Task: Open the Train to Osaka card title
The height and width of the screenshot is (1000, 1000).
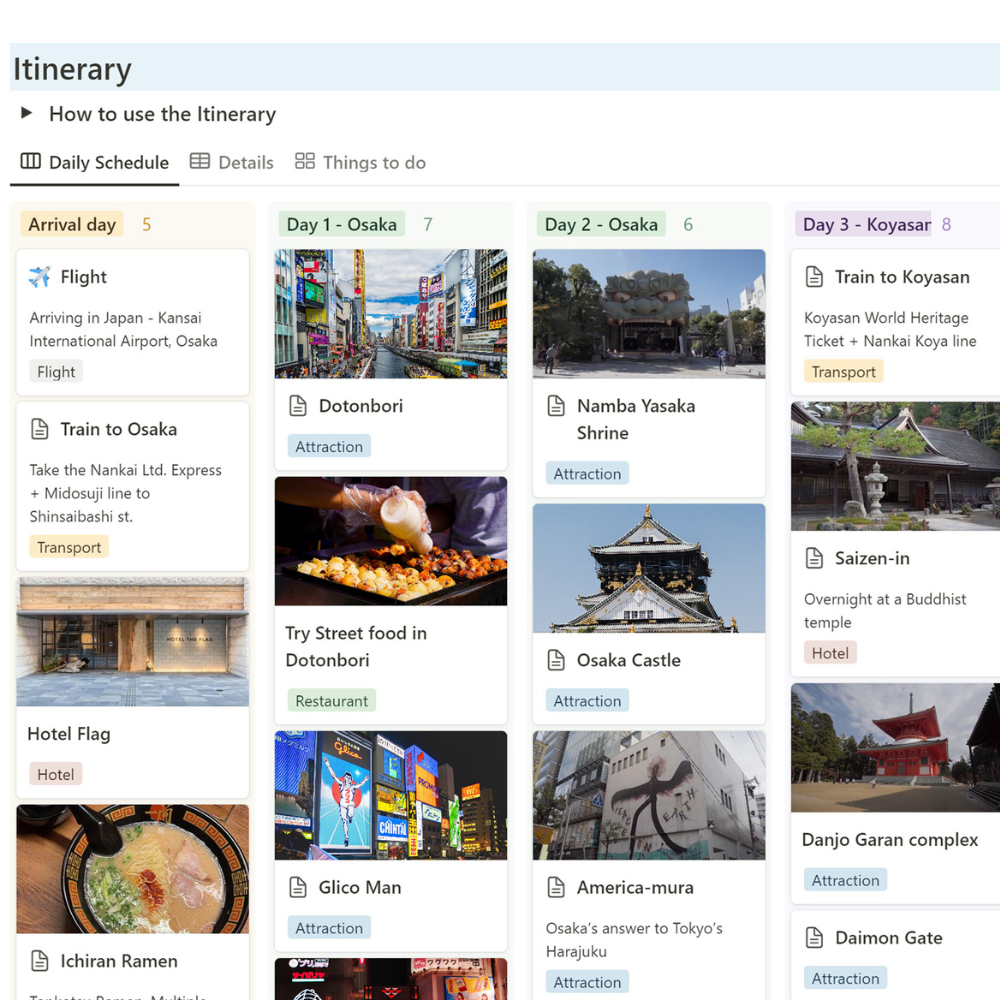Action: pyautogui.click(x=119, y=429)
